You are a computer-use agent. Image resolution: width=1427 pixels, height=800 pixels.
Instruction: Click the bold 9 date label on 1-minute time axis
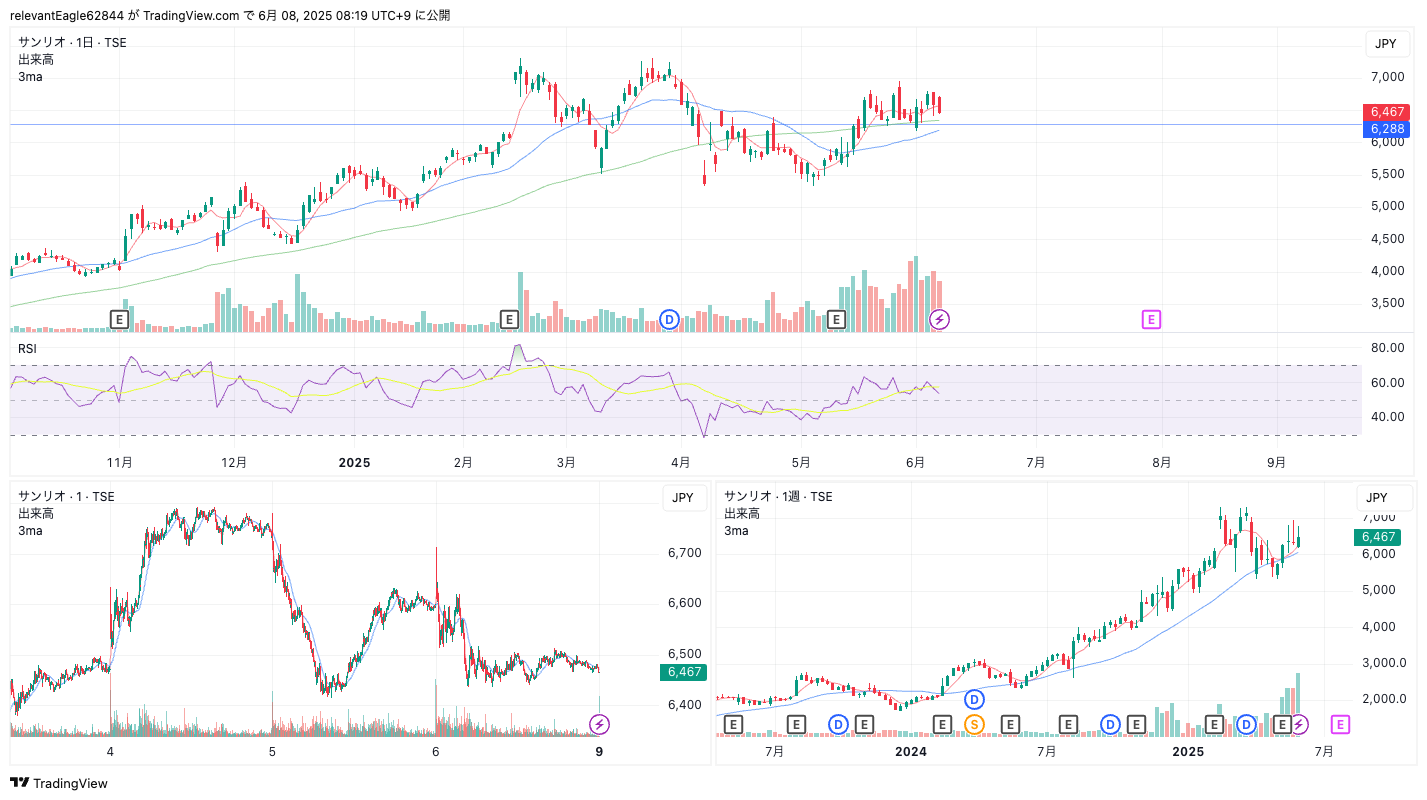599,751
